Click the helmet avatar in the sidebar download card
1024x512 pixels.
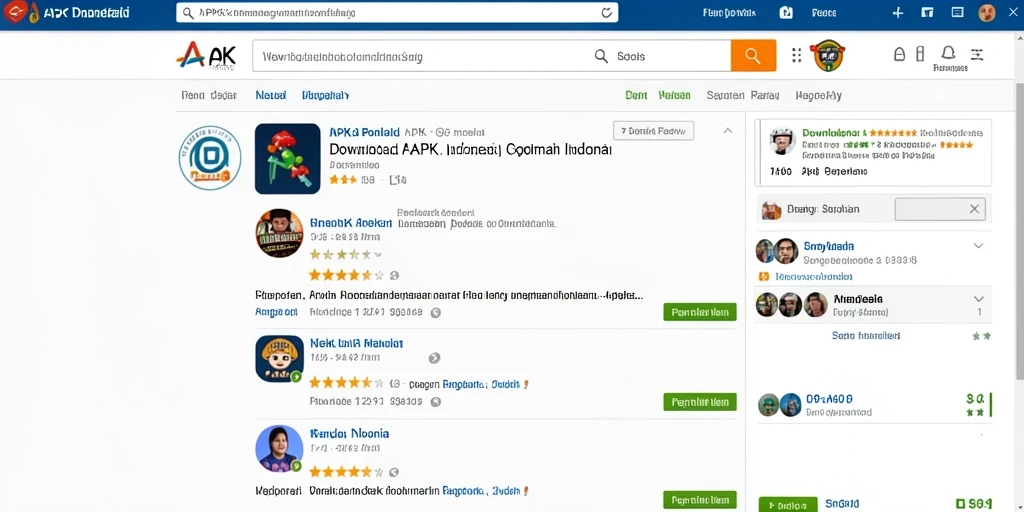point(782,141)
